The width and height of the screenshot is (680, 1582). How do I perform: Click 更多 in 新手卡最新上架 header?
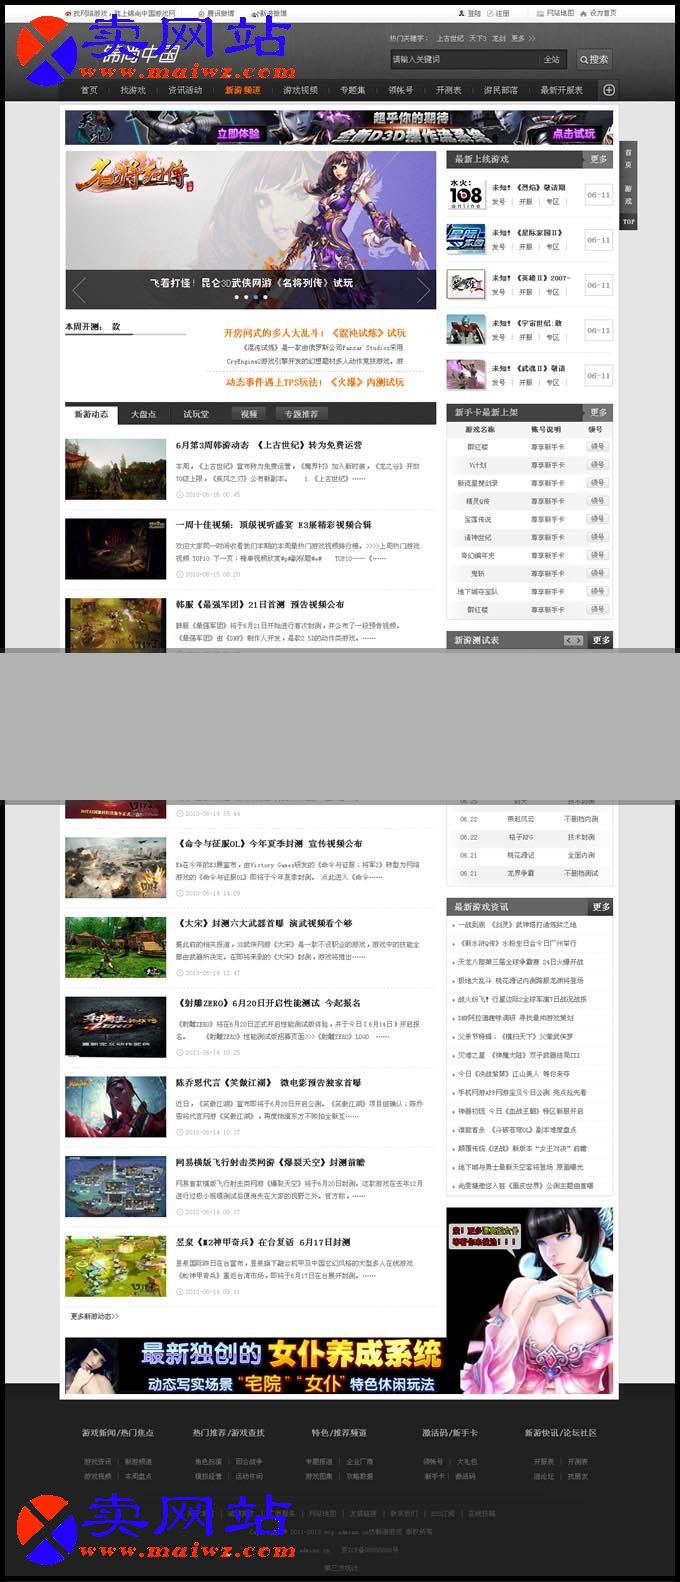click(x=598, y=412)
